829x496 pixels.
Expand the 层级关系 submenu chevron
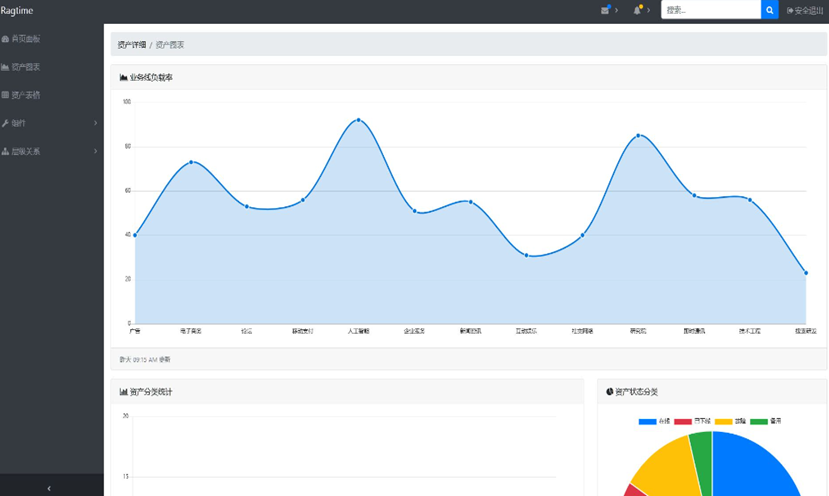(95, 151)
